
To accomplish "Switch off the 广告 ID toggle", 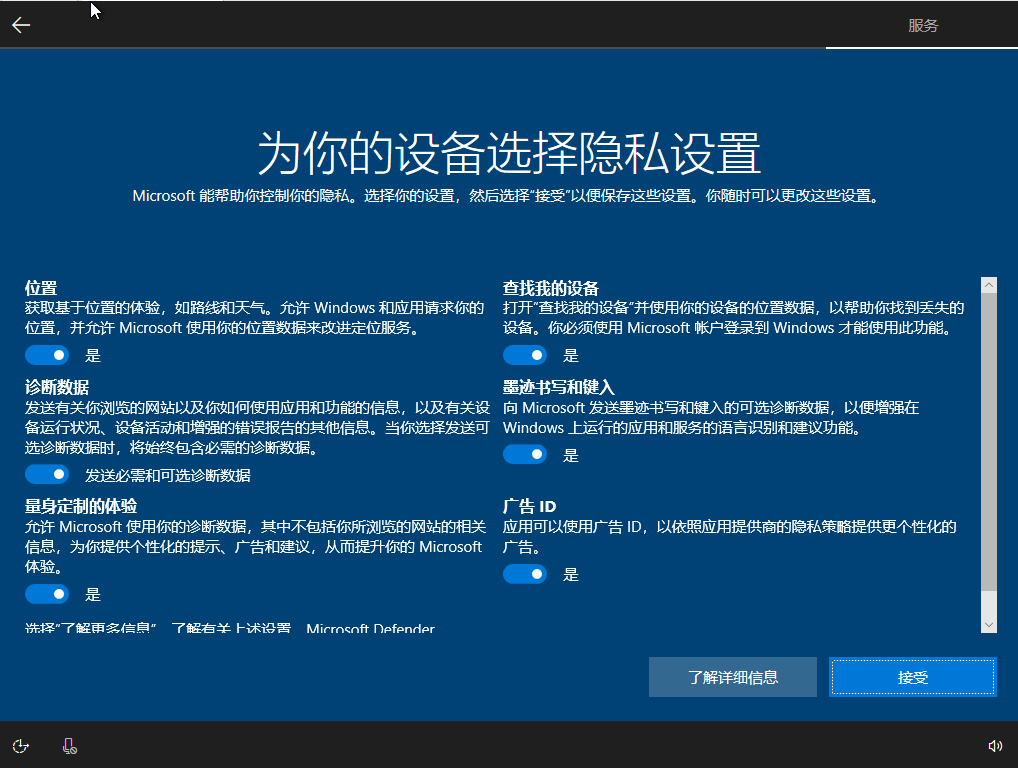I will [525, 574].
